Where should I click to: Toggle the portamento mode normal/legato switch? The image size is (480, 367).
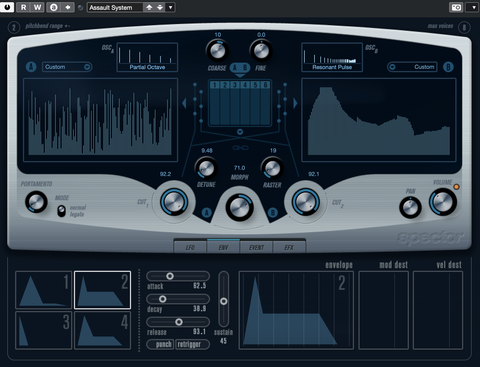[x=61, y=211]
